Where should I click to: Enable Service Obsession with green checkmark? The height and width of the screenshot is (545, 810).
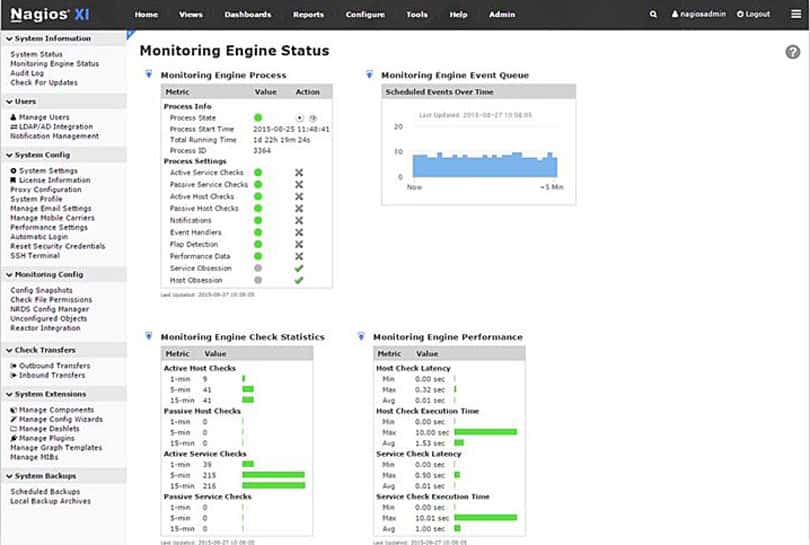[x=299, y=268]
